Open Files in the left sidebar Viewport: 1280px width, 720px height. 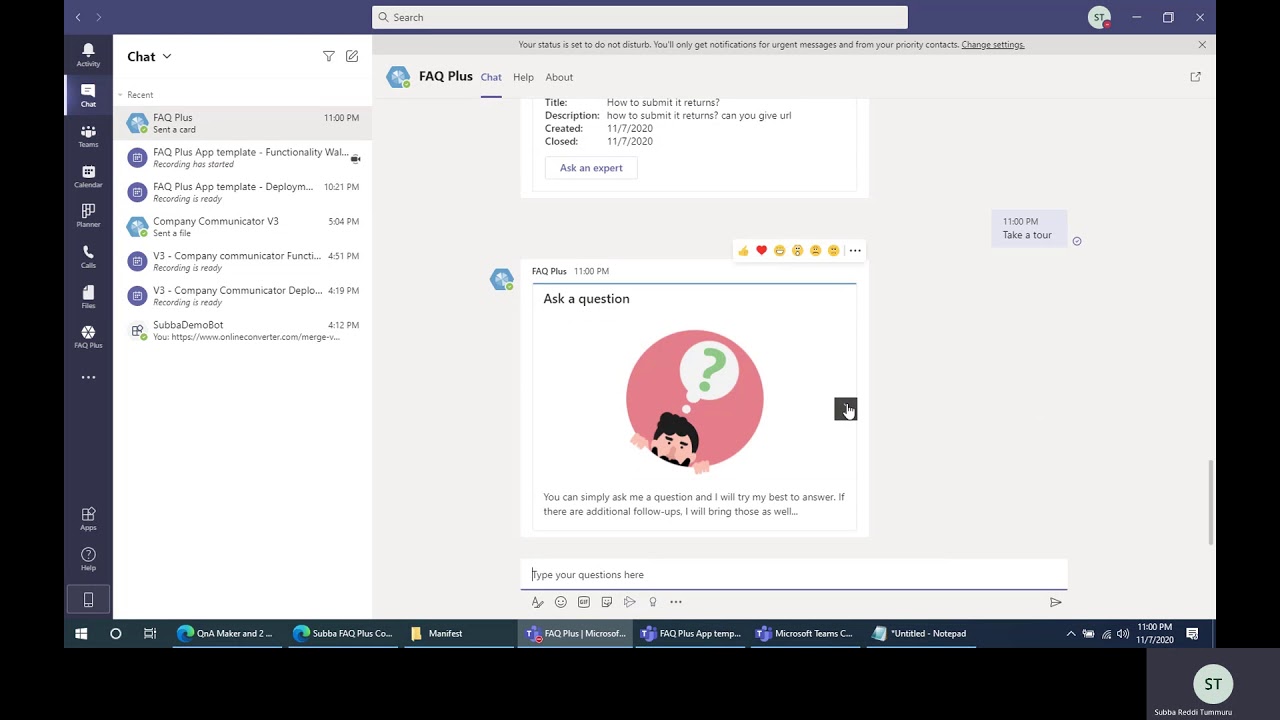pos(88,297)
